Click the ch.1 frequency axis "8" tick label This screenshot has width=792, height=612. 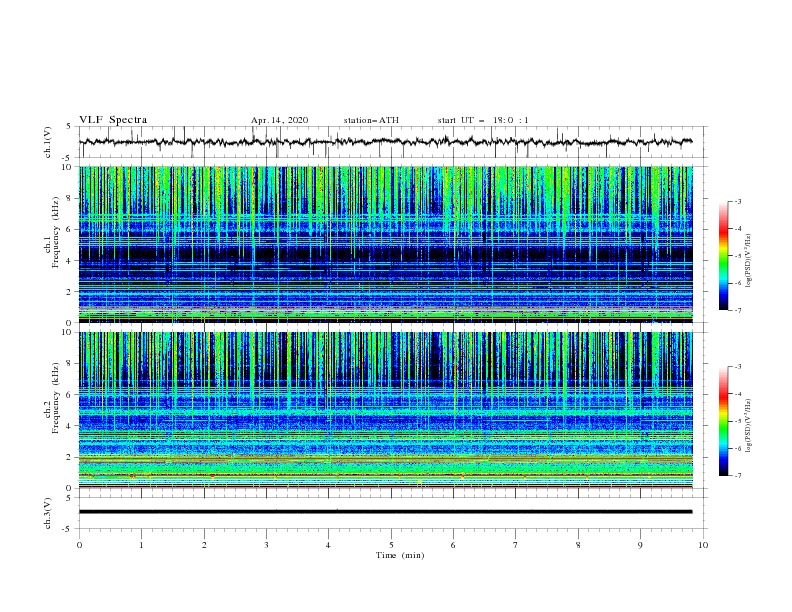pos(71,198)
